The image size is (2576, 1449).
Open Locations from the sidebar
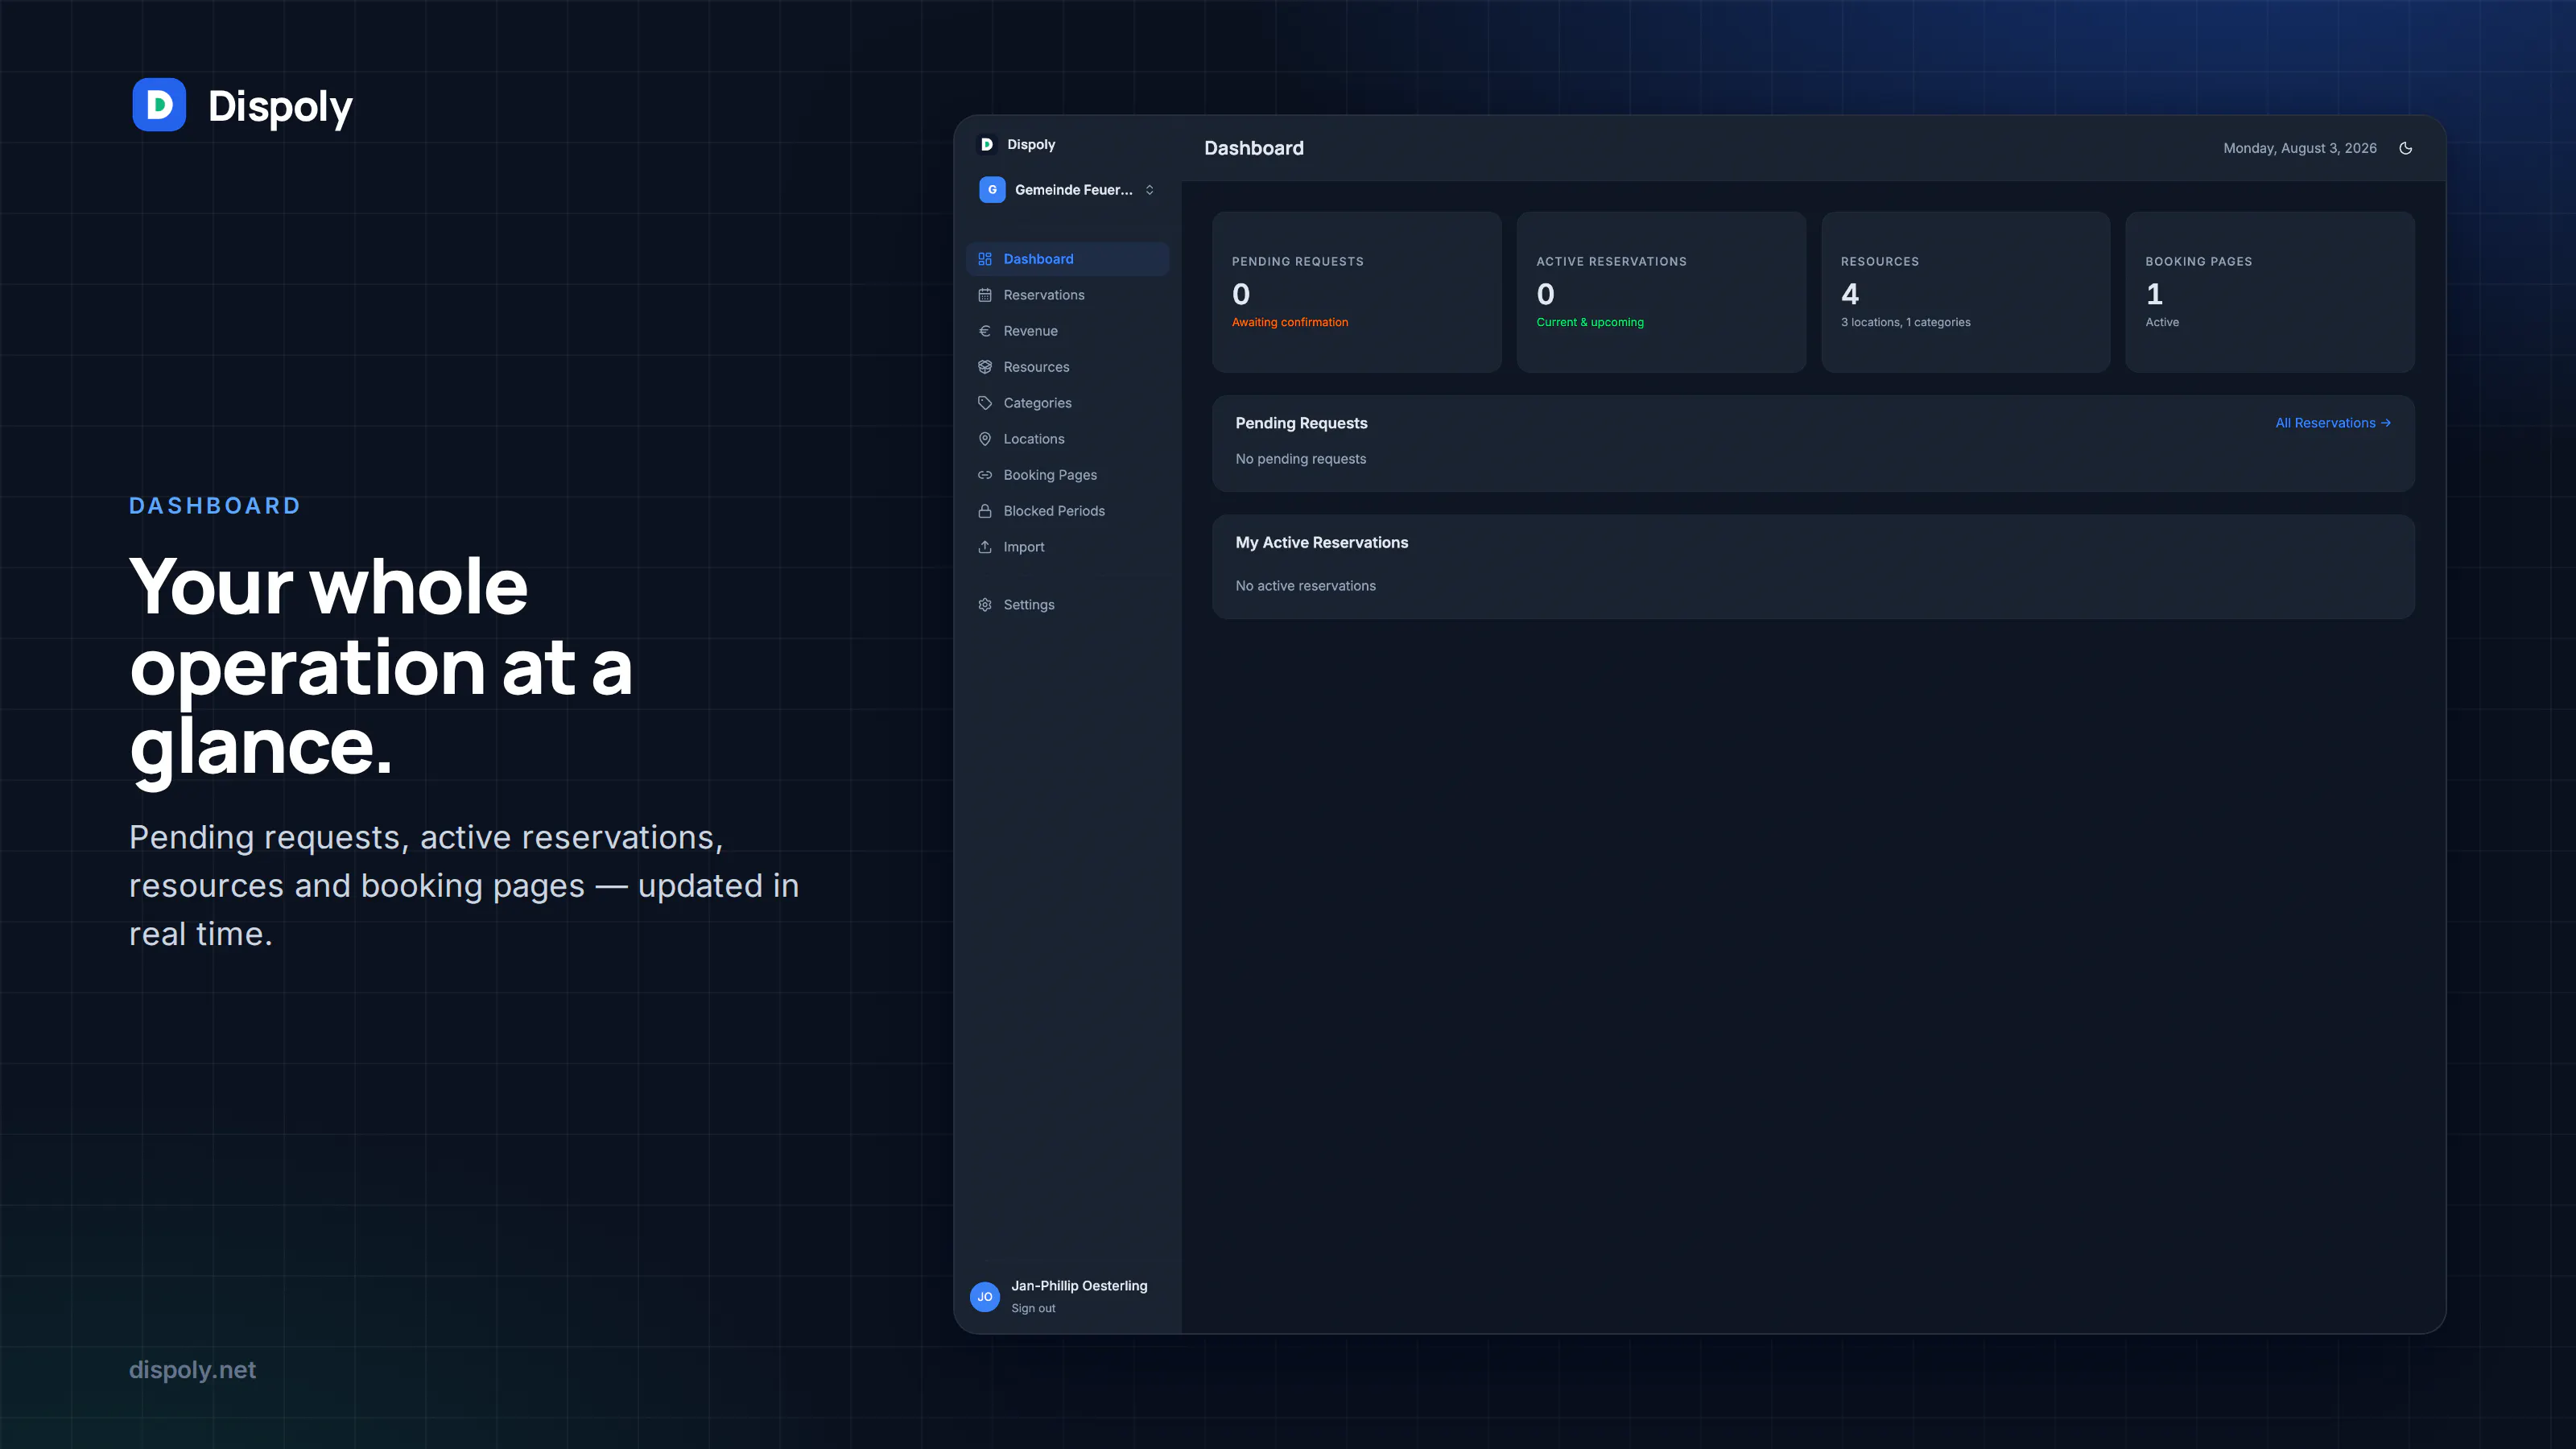pos(1067,439)
